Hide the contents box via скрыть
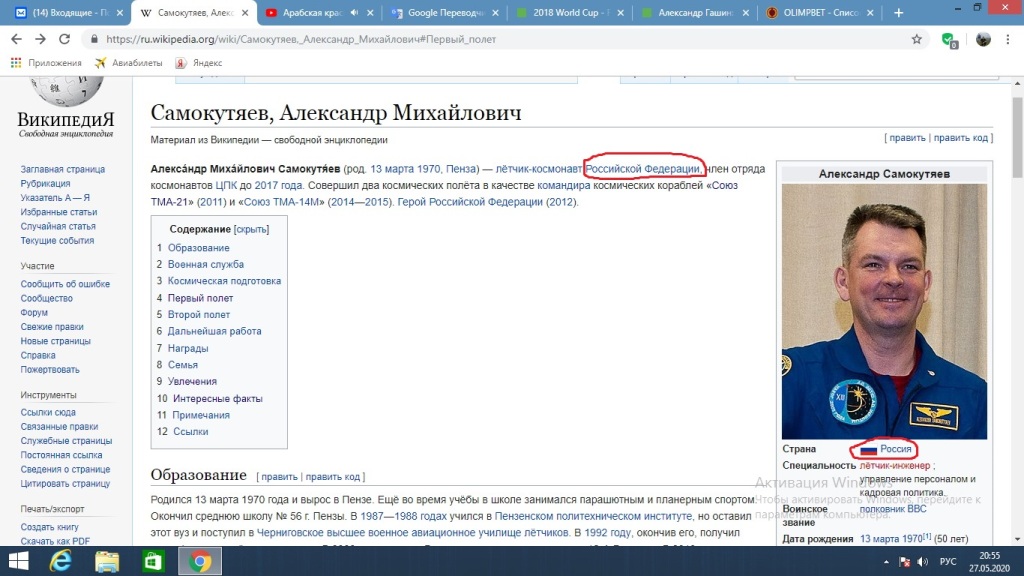 (251, 229)
